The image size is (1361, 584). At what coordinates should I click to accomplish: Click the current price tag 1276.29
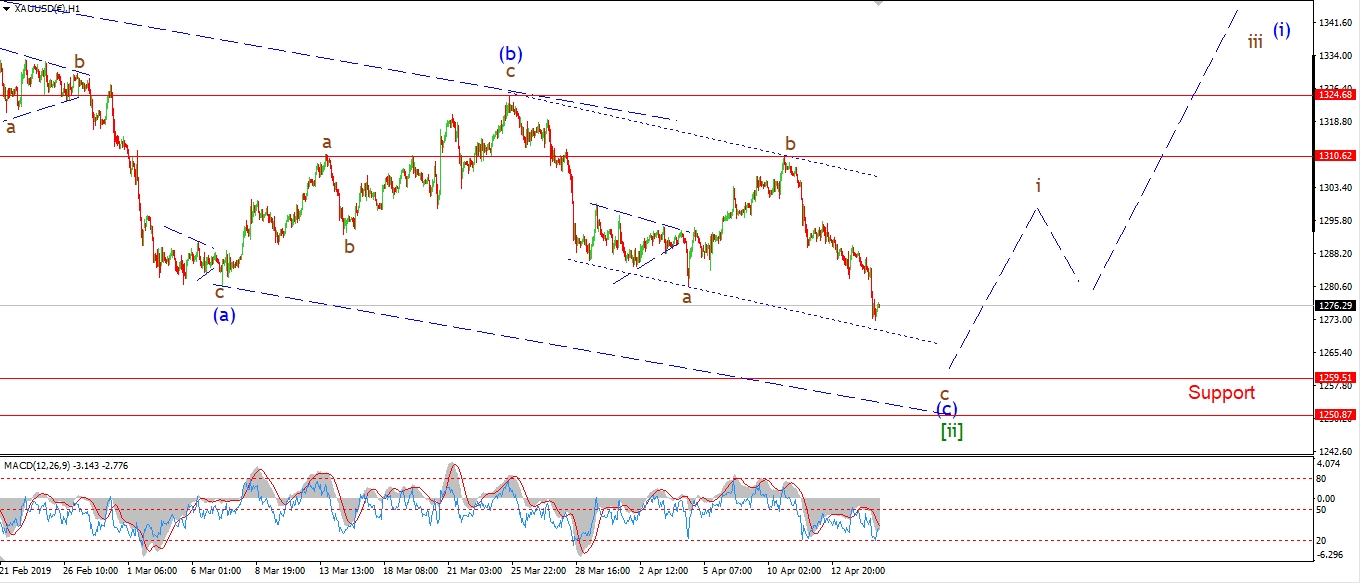click(x=1336, y=305)
